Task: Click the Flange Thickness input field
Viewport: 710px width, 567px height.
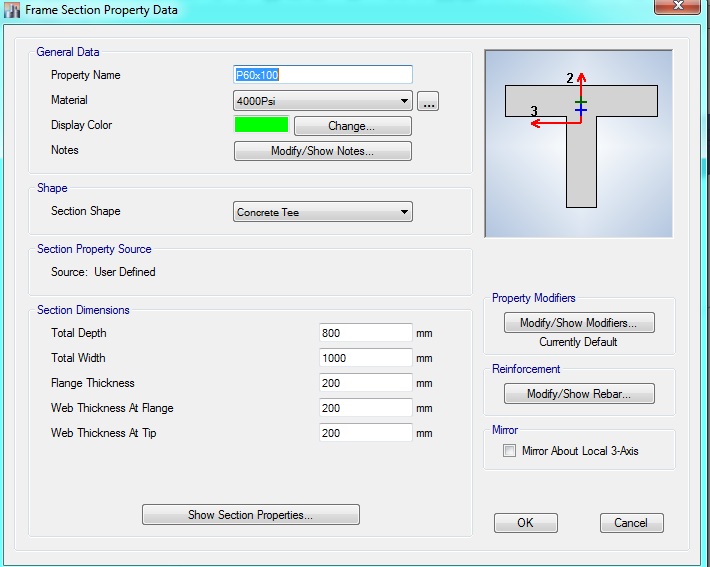Action: coord(366,383)
